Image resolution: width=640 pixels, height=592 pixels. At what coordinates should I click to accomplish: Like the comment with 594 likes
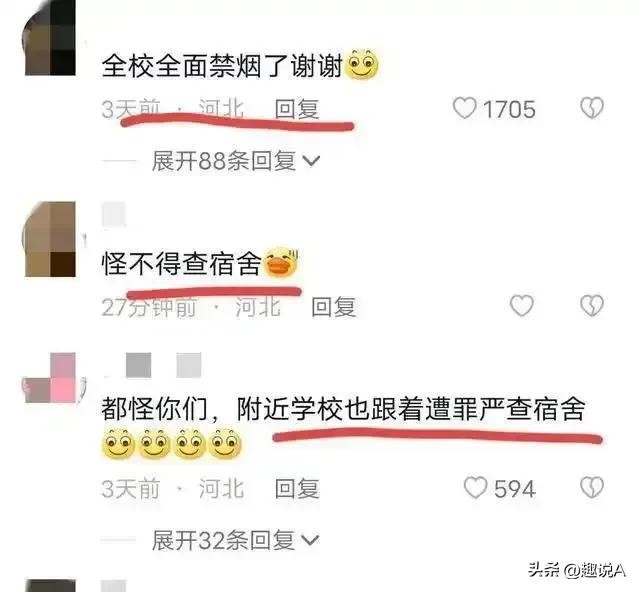point(476,487)
